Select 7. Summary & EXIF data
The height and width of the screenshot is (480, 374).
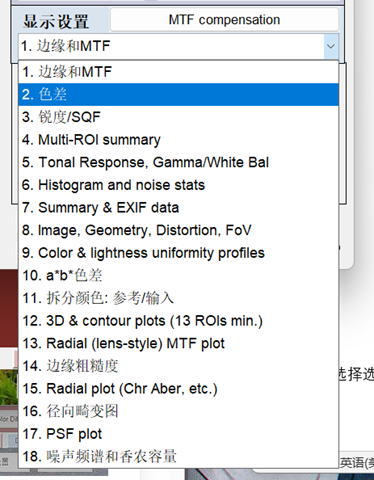click(x=179, y=208)
